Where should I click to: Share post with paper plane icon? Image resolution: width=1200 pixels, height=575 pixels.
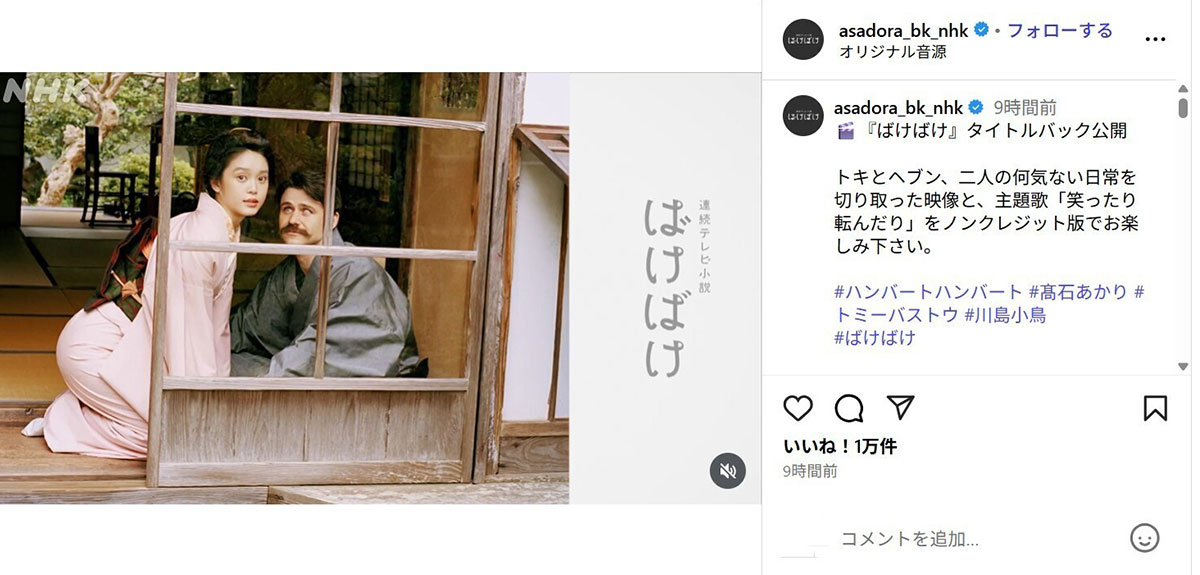[x=901, y=408]
